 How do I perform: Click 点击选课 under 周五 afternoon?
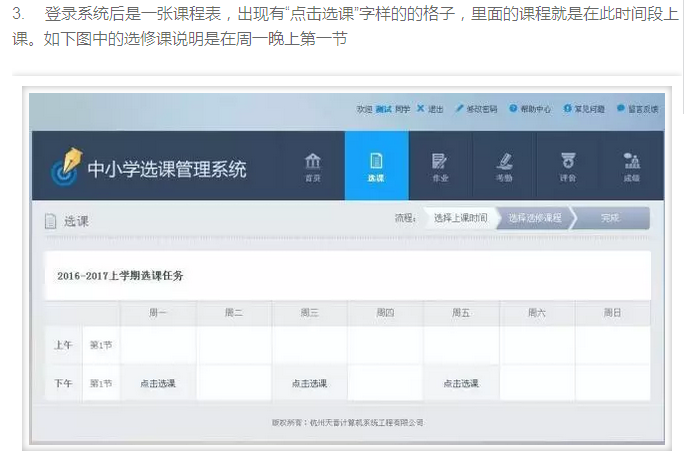click(461, 383)
